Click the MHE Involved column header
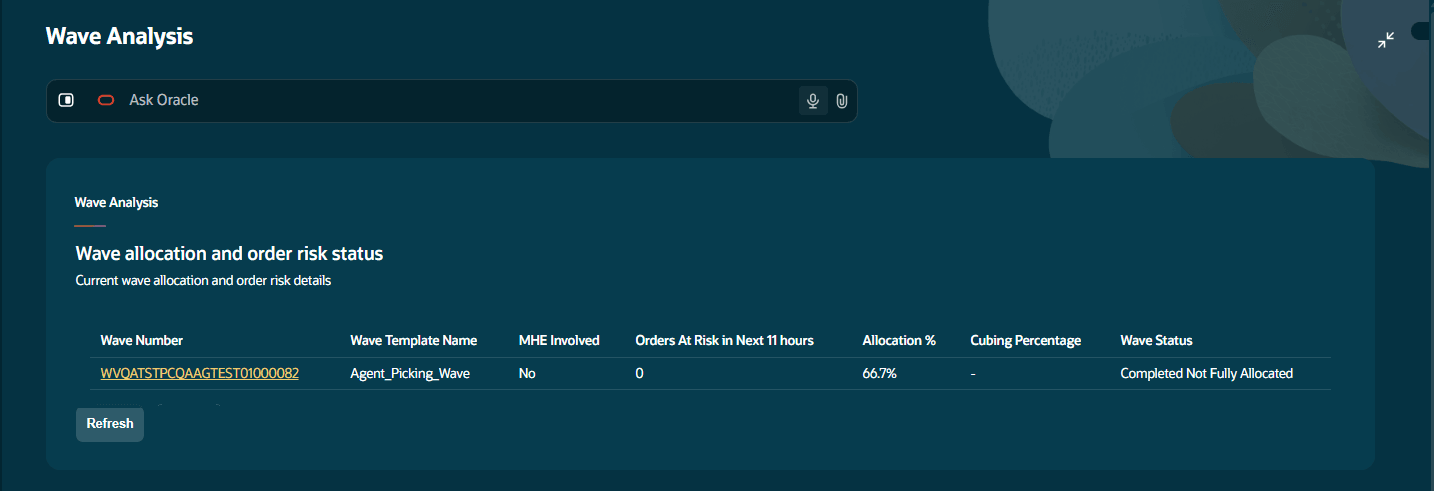 coord(559,340)
